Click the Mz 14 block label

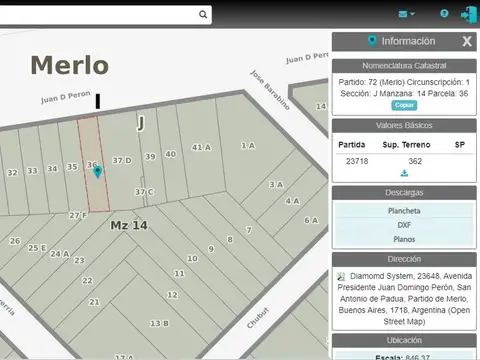129,225
